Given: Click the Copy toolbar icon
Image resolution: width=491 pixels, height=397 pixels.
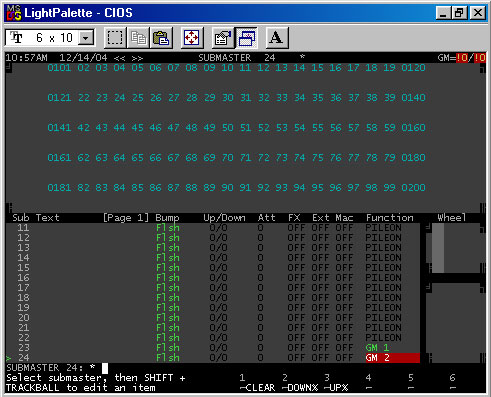Looking at the screenshot, I should (138, 38).
